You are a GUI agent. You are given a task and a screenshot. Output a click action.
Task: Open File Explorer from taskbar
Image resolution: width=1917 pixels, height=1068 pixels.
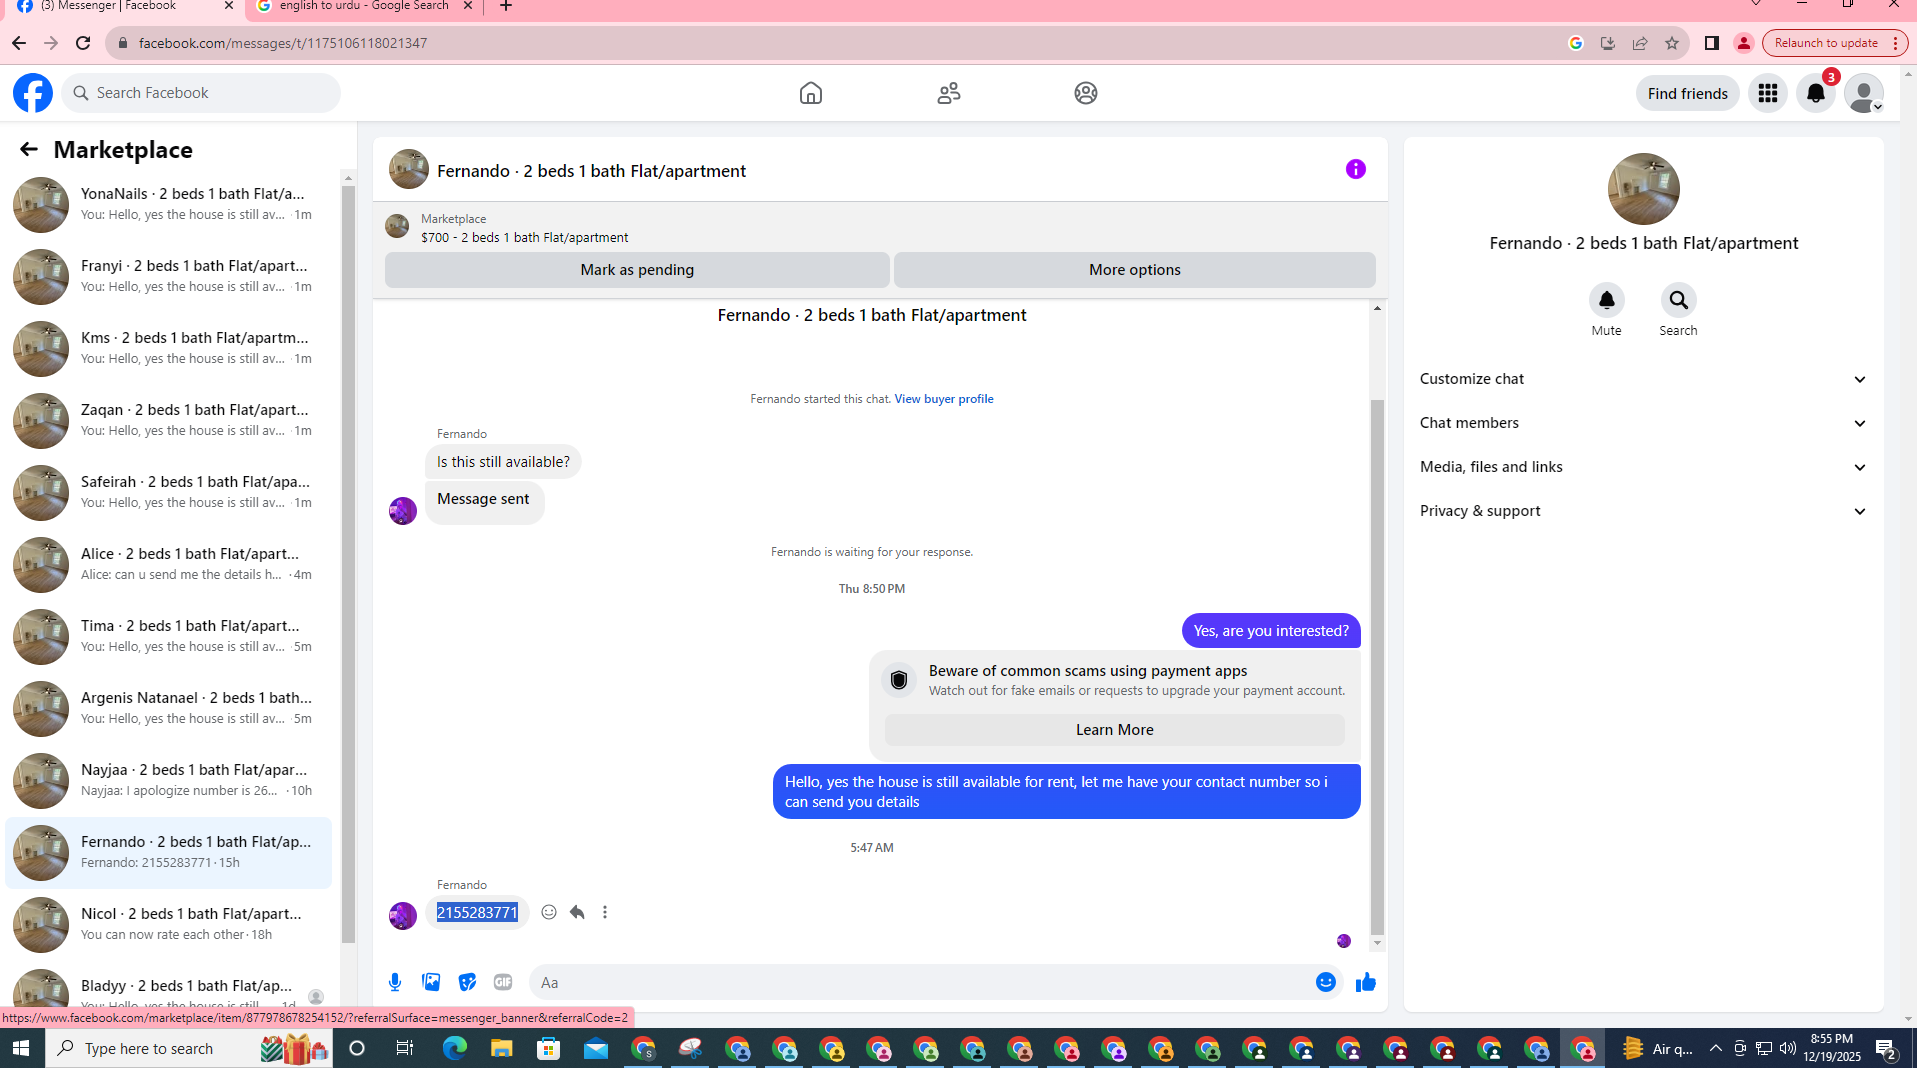coord(501,1048)
